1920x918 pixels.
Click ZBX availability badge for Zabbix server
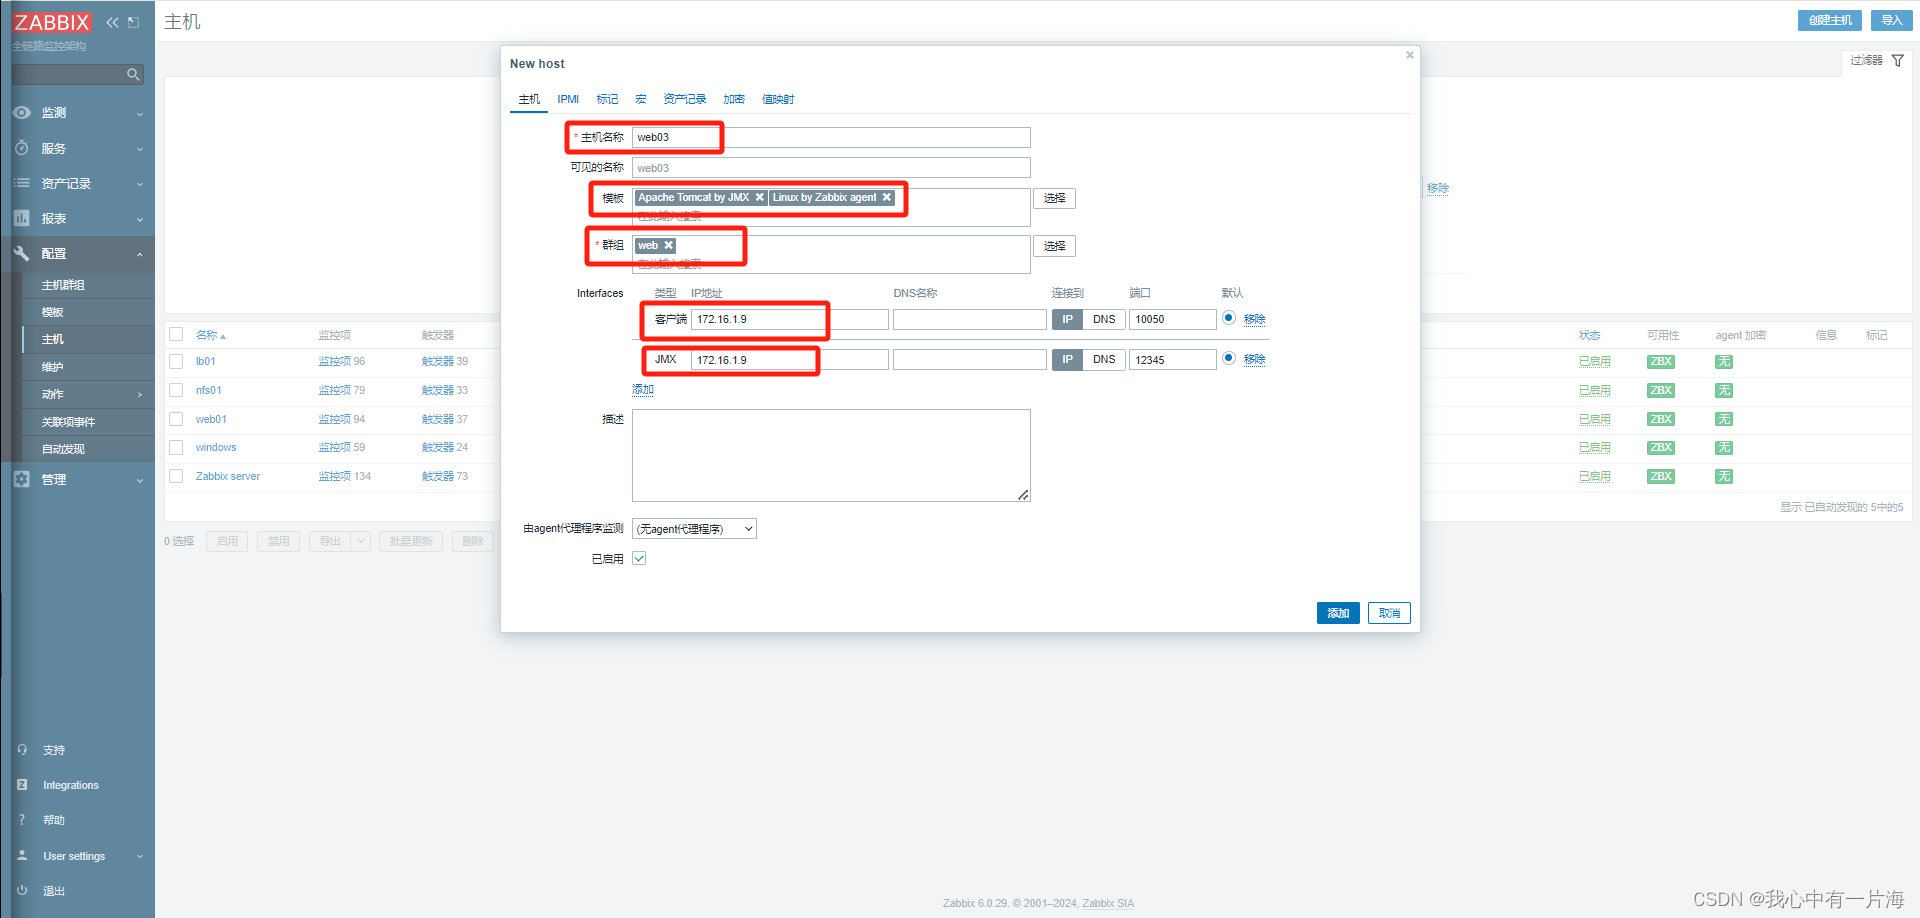(x=1661, y=477)
